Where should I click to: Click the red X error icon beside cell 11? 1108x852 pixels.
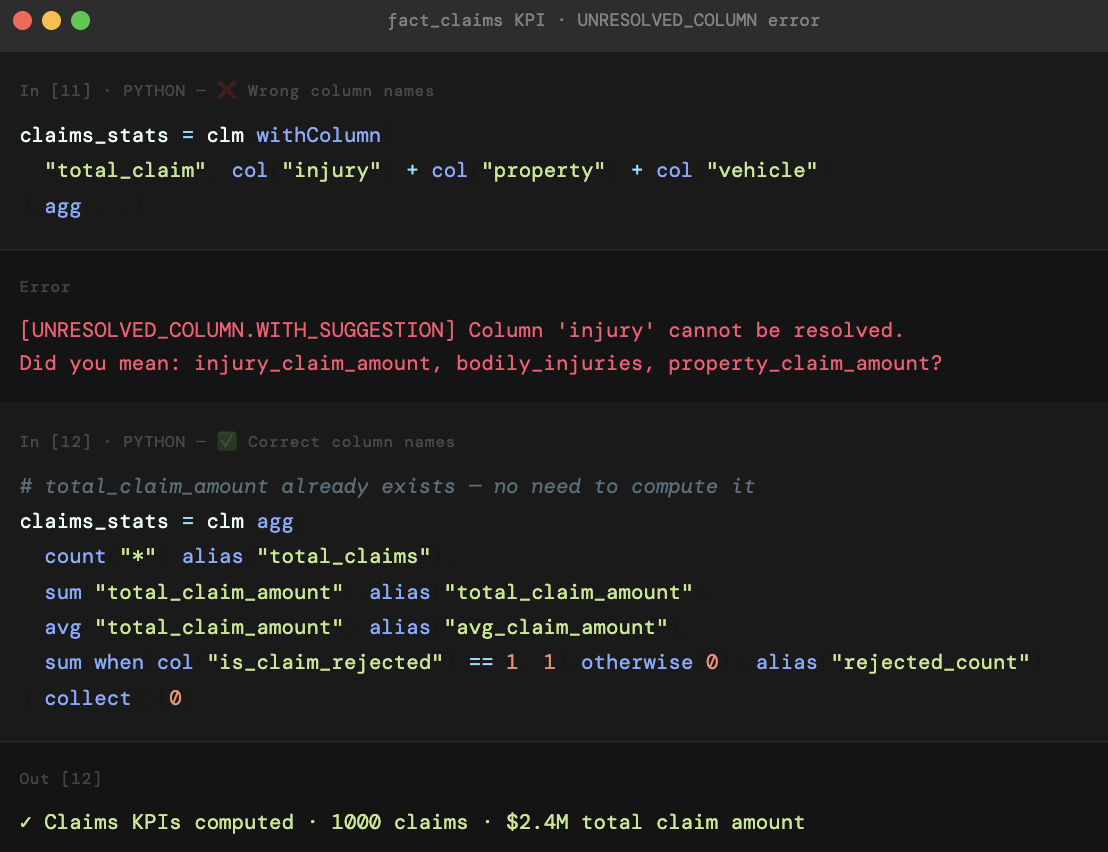click(226, 90)
